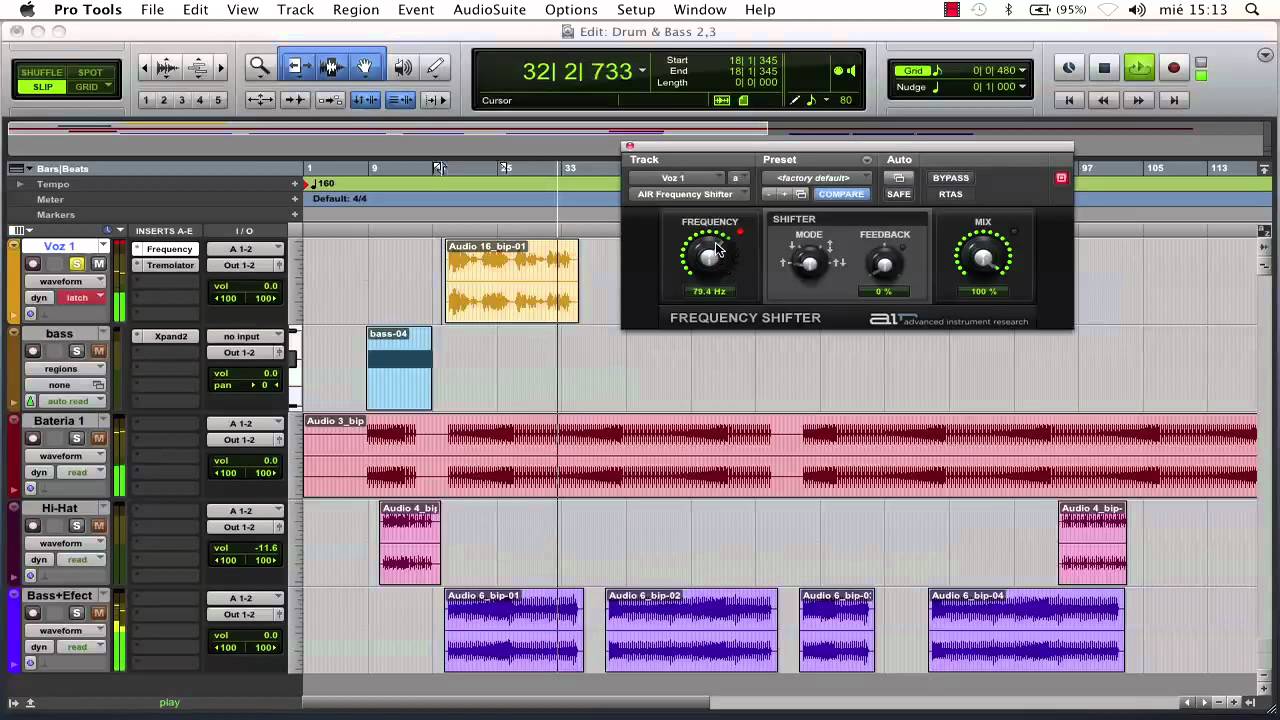1280x720 pixels.
Task: Toggle Mute on Voz 1 track
Action: point(98,264)
